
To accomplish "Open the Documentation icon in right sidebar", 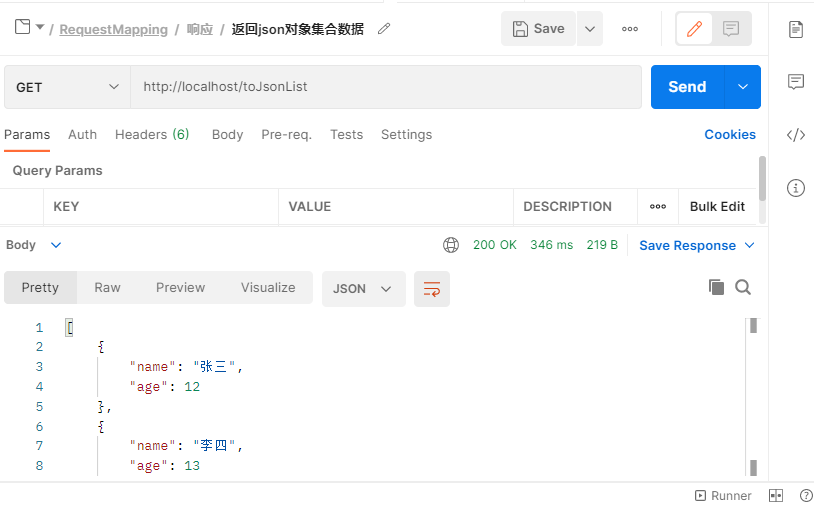I will click(x=796, y=29).
